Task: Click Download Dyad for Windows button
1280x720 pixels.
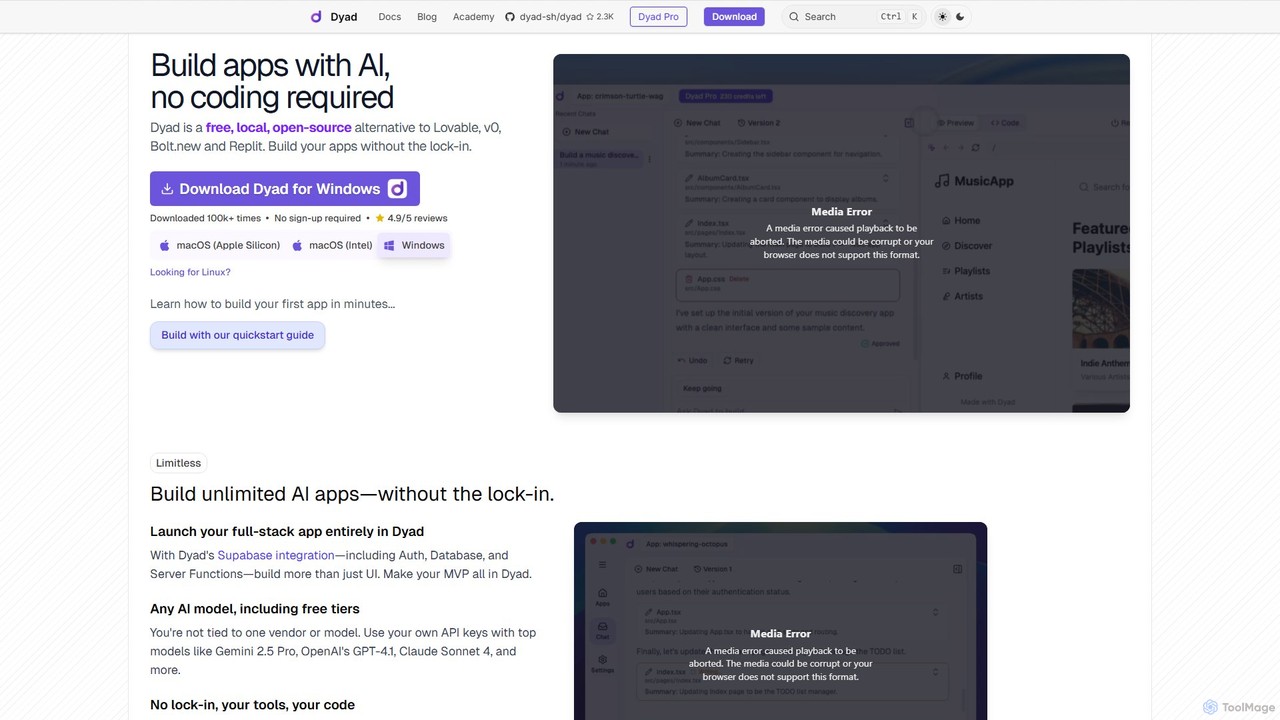Action: [x=285, y=189]
